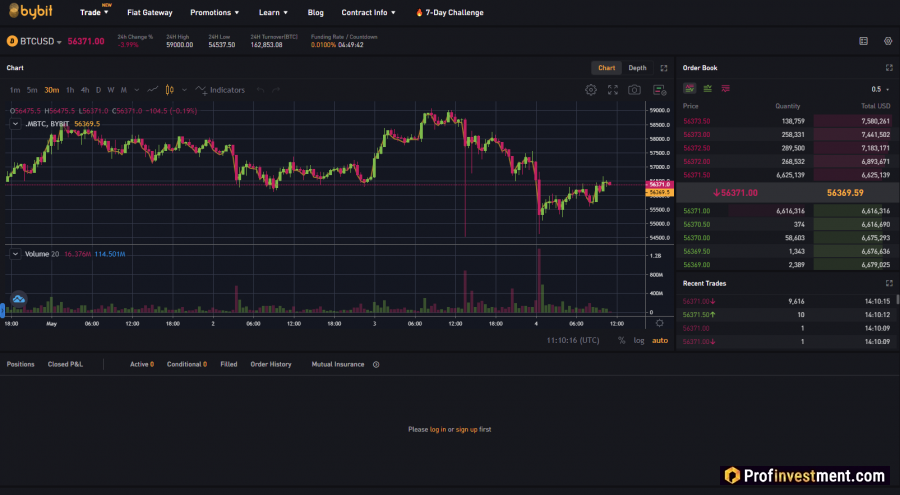Viewport: 900px width, 495px height.
Task: Open the Closed P&L tab
Action: click(x=65, y=364)
